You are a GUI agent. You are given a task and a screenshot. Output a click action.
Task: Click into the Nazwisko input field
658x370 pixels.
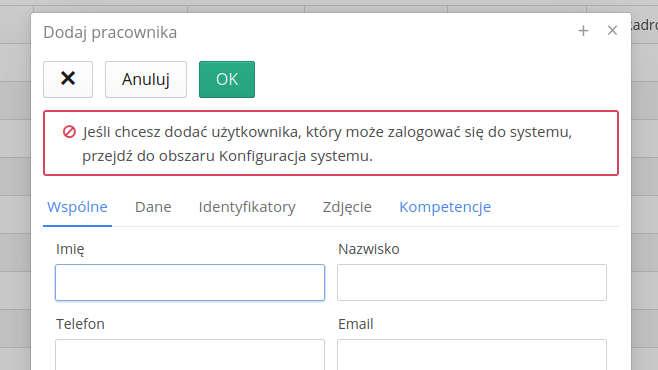[472, 282]
